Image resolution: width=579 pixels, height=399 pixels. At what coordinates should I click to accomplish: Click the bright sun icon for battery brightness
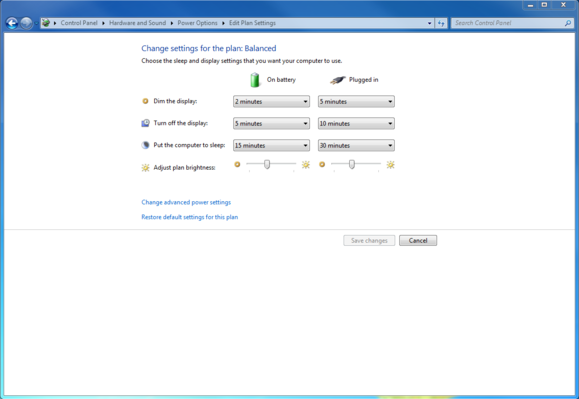click(x=306, y=165)
